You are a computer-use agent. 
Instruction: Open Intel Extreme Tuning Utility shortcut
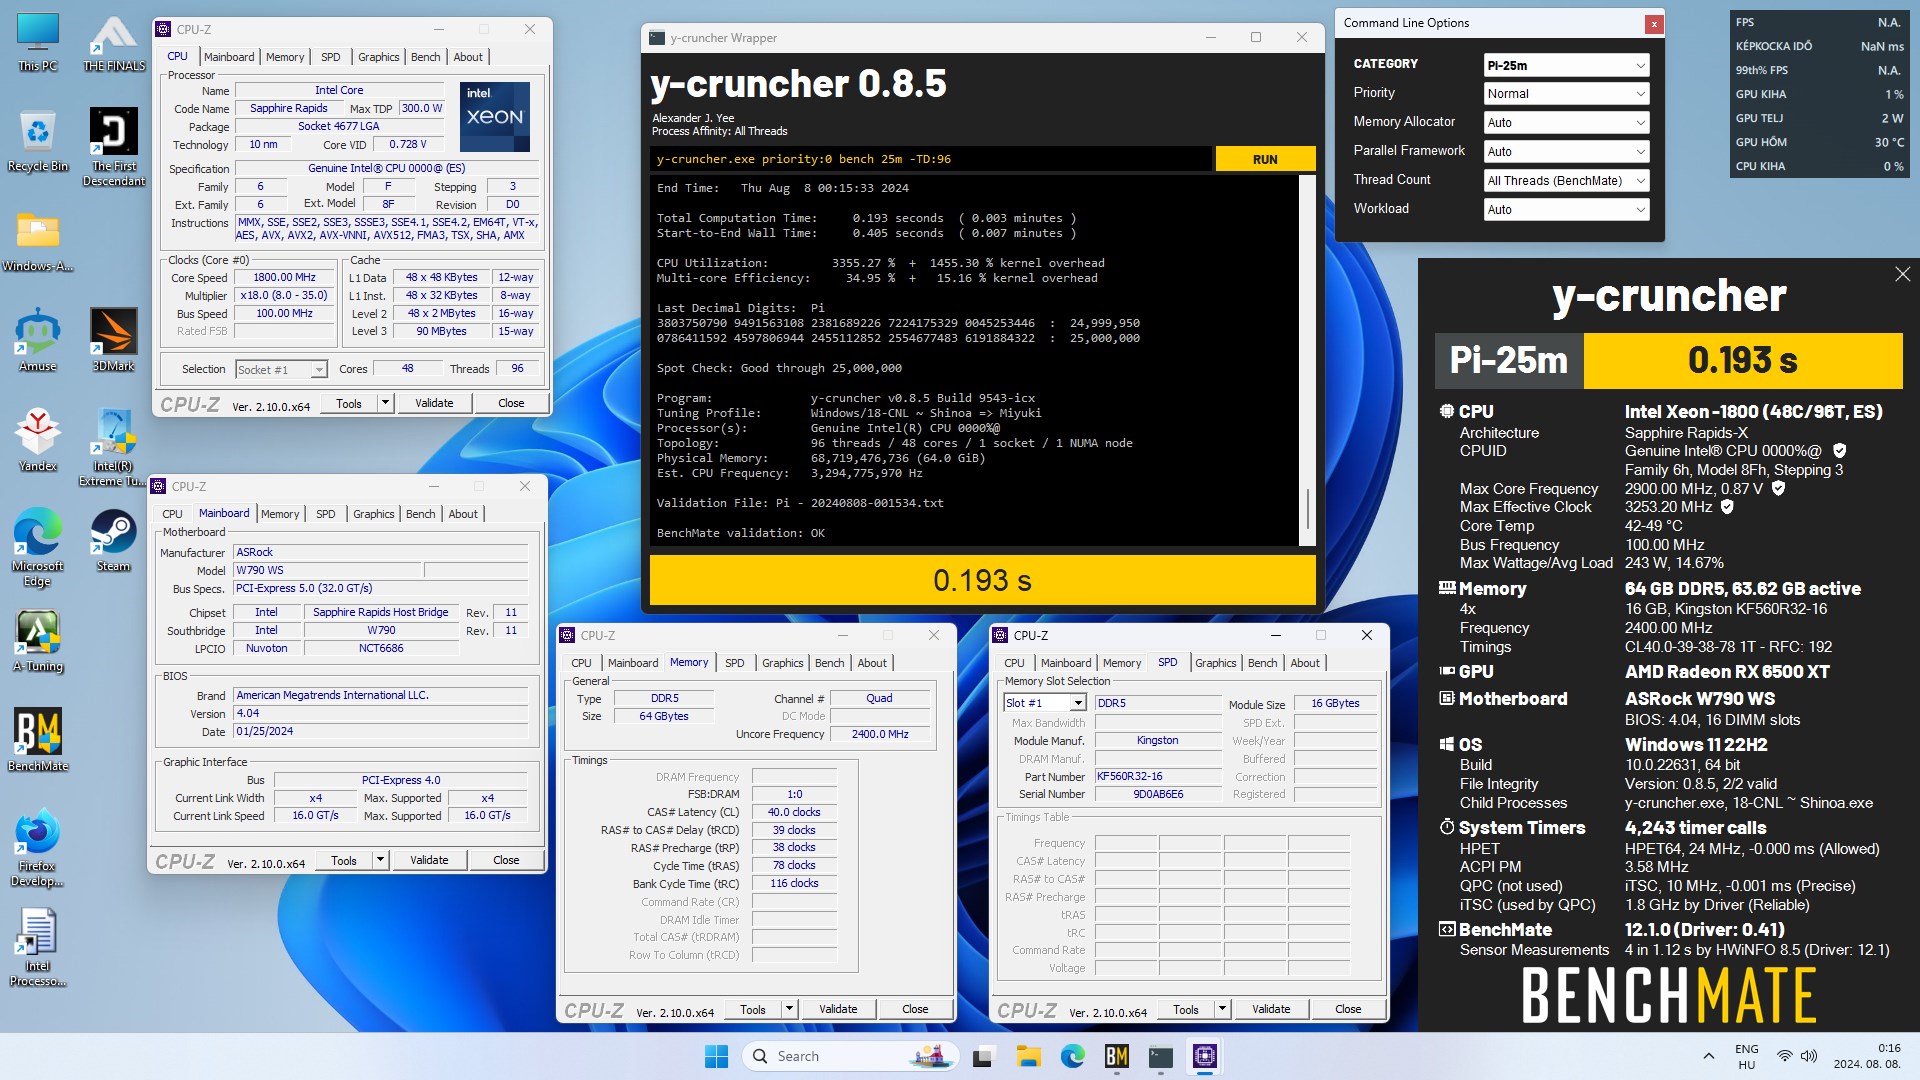point(113,446)
